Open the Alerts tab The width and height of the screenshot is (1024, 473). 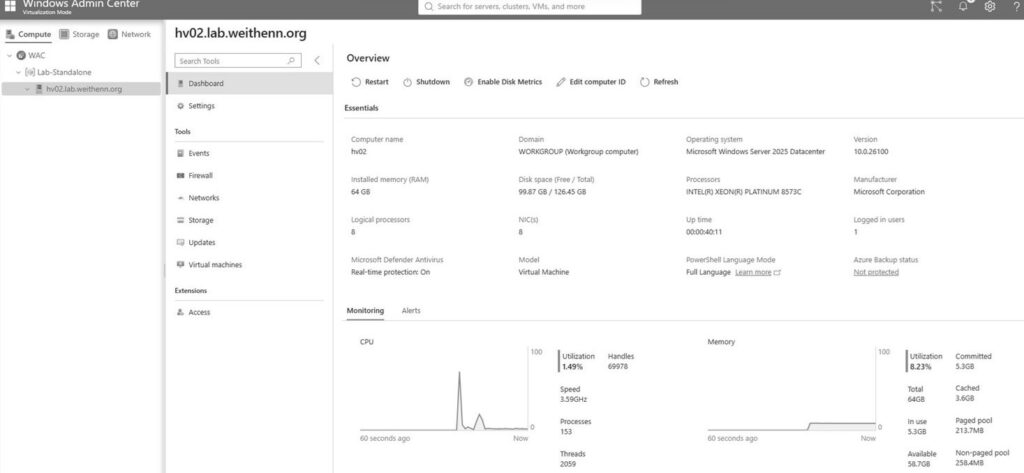[x=411, y=311]
